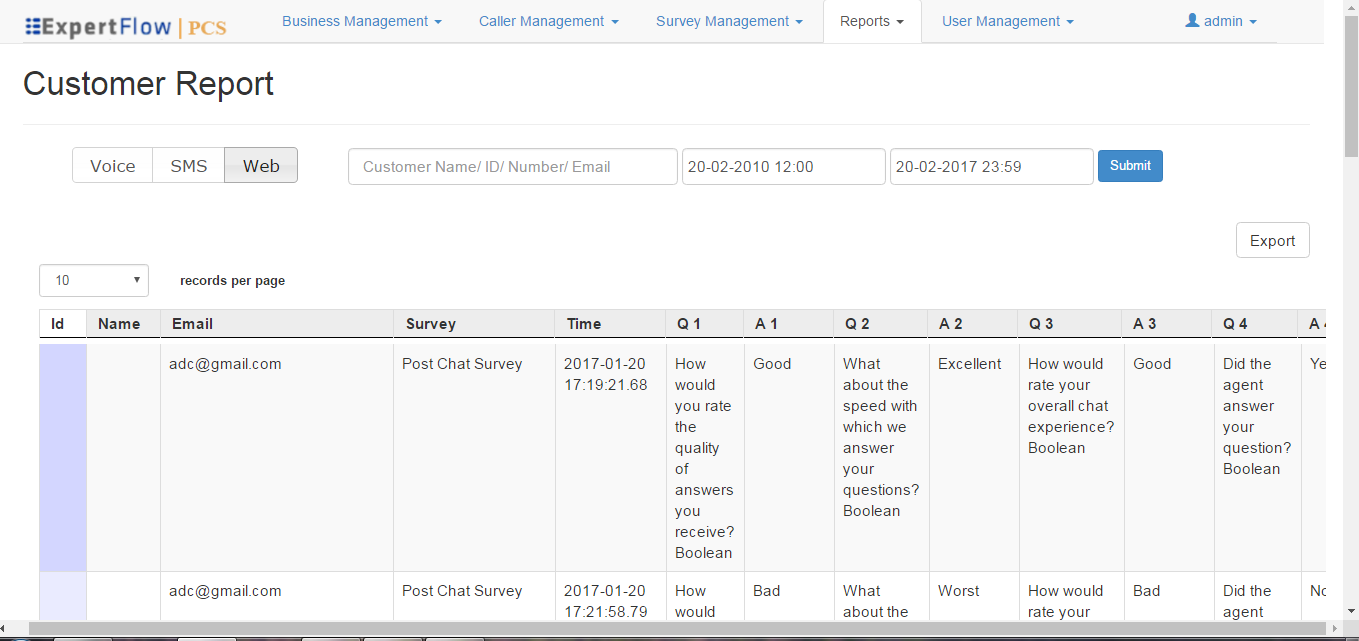Select the Web channel tab
Screen dimensions: 1359x641
click(260, 165)
